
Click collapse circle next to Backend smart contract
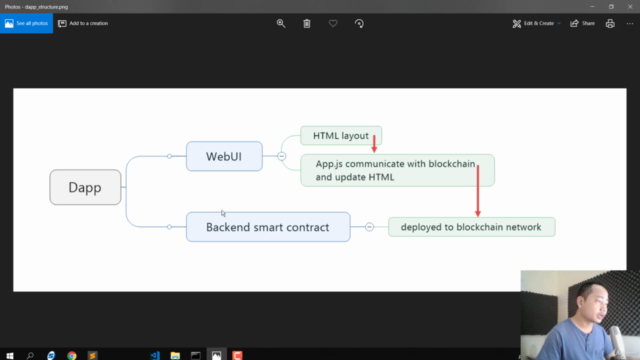tap(369, 227)
